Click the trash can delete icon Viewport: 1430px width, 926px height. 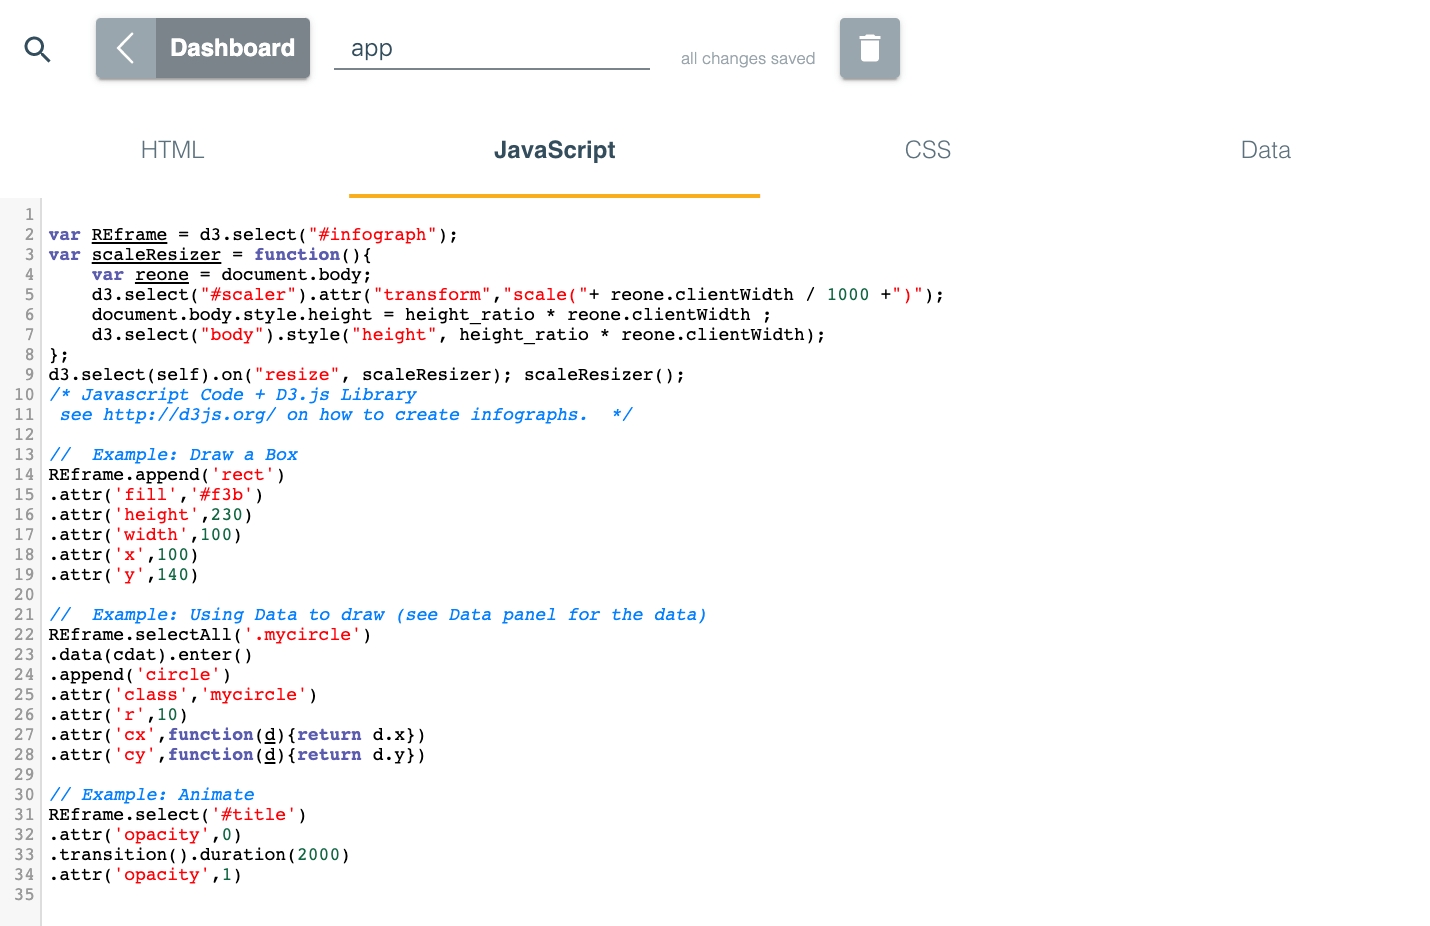coord(869,48)
